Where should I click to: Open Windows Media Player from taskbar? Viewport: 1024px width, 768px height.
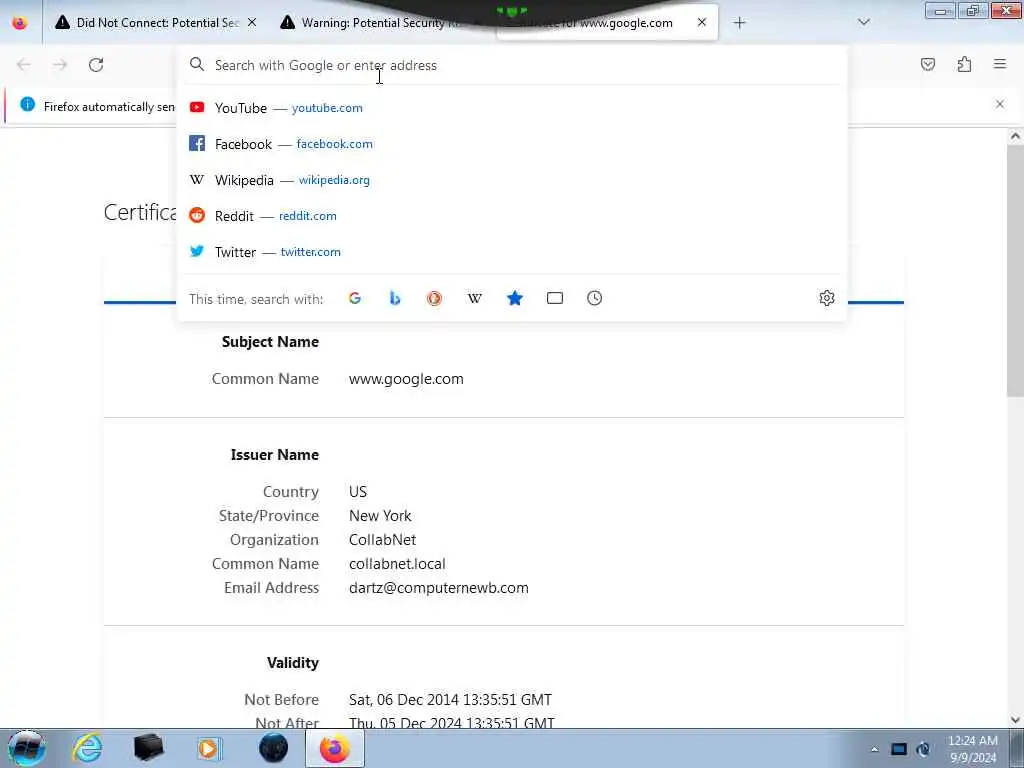click(x=209, y=748)
